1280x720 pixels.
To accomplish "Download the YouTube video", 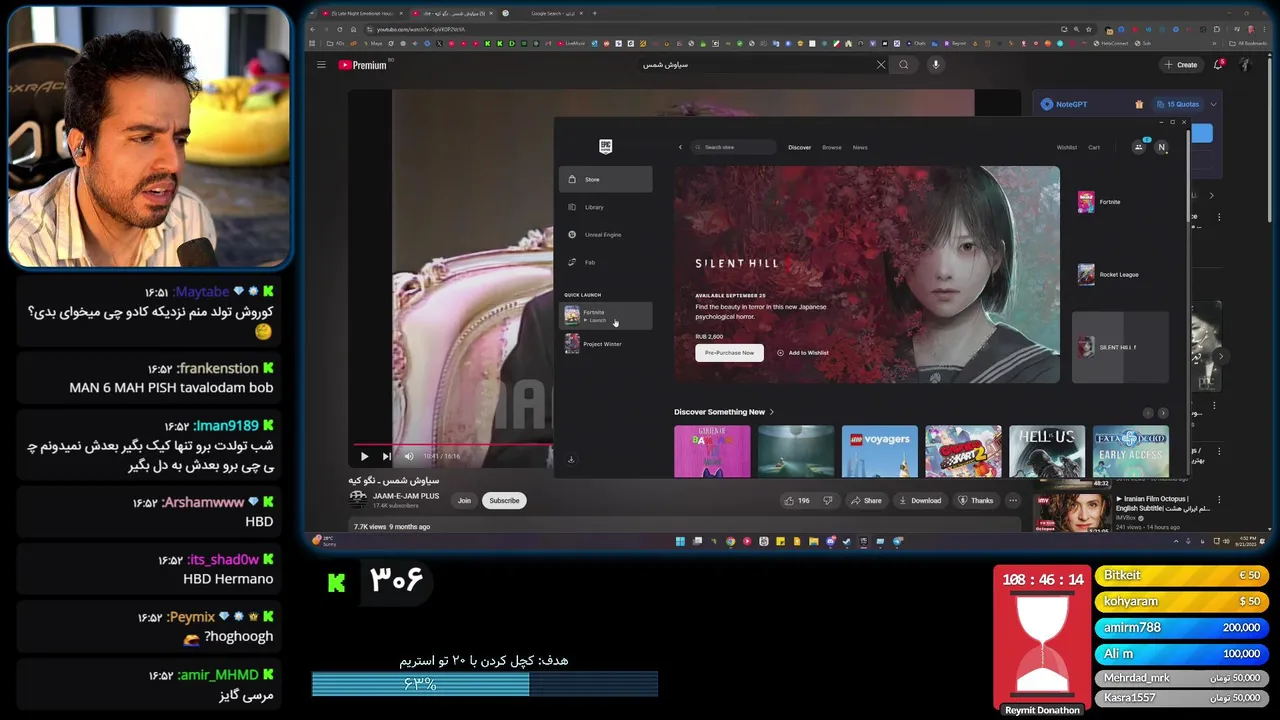I will point(920,500).
